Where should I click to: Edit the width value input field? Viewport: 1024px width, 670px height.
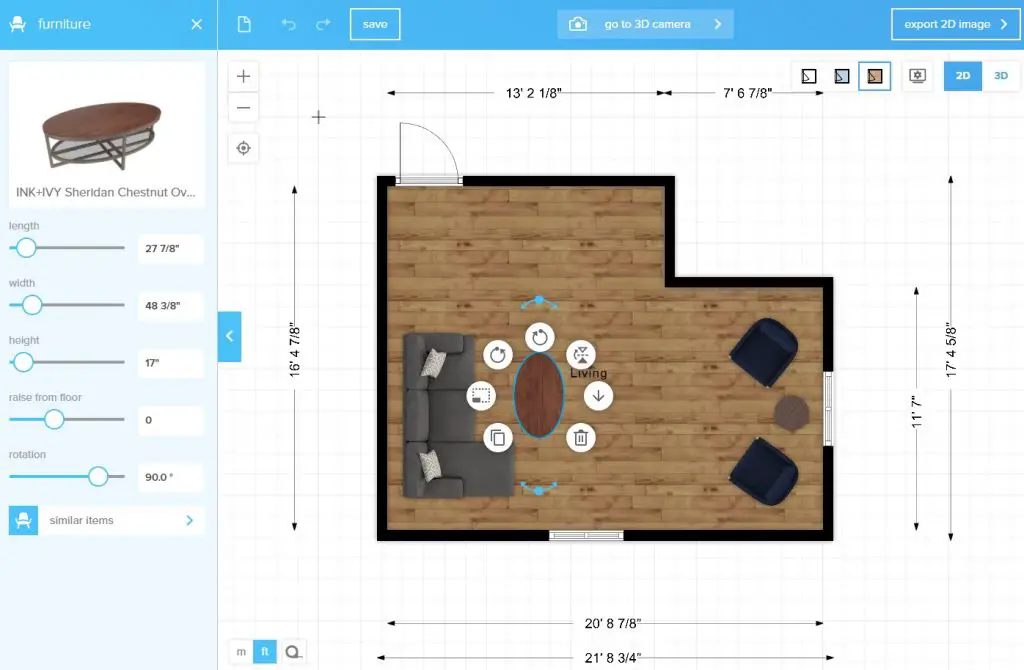(170, 306)
